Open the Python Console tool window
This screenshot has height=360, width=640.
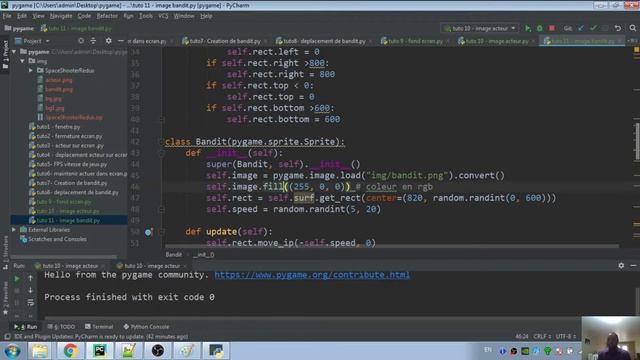click(146, 327)
